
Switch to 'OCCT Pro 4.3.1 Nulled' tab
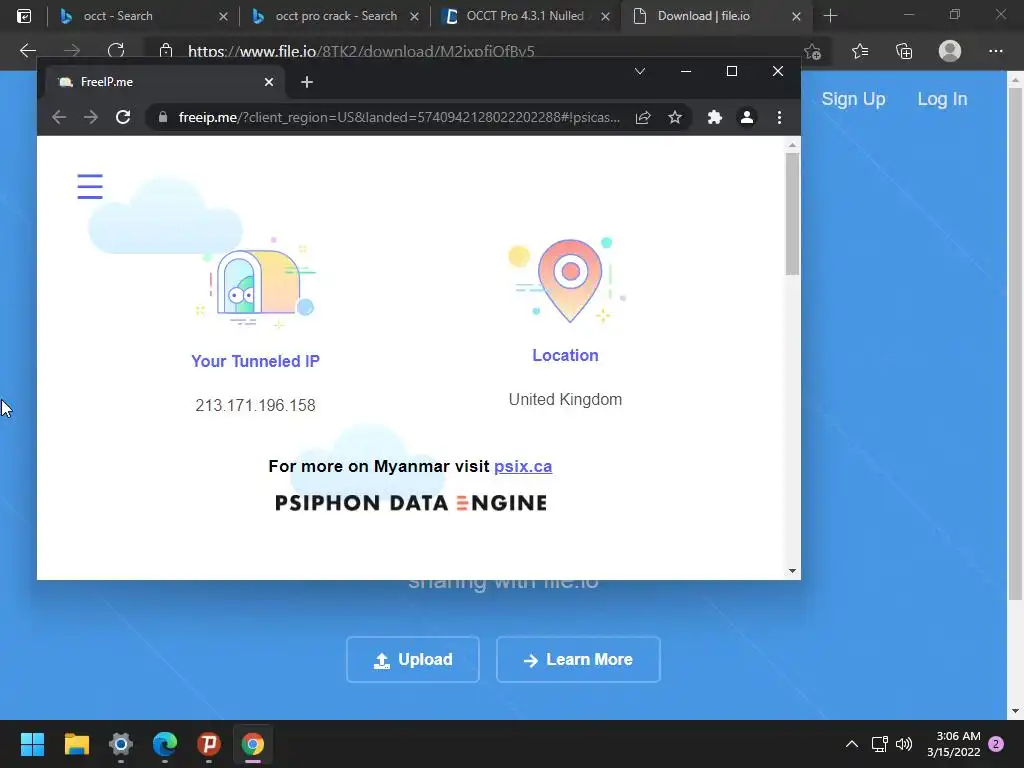[x=524, y=16]
